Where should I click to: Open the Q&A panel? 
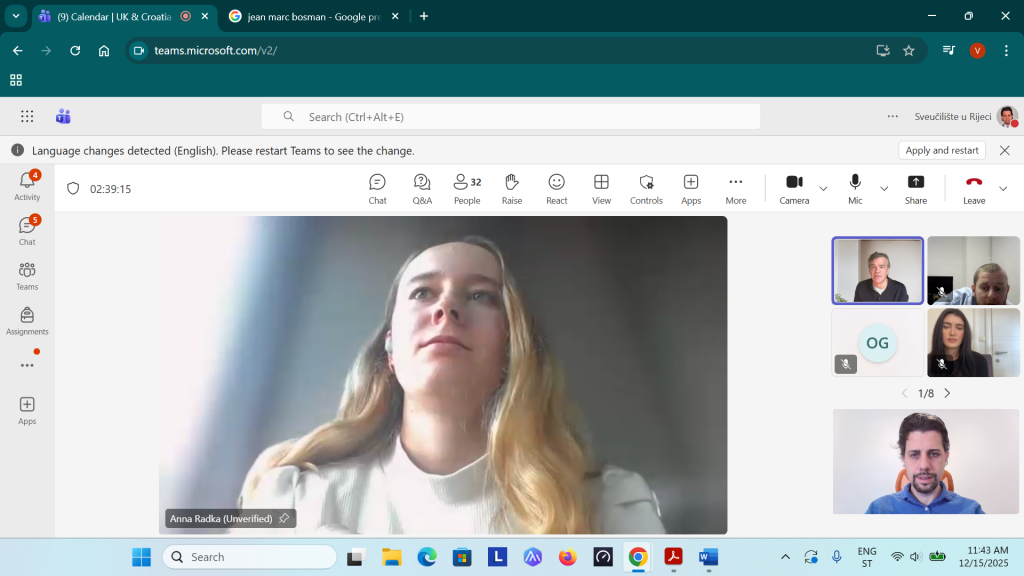(x=422, y=187)
